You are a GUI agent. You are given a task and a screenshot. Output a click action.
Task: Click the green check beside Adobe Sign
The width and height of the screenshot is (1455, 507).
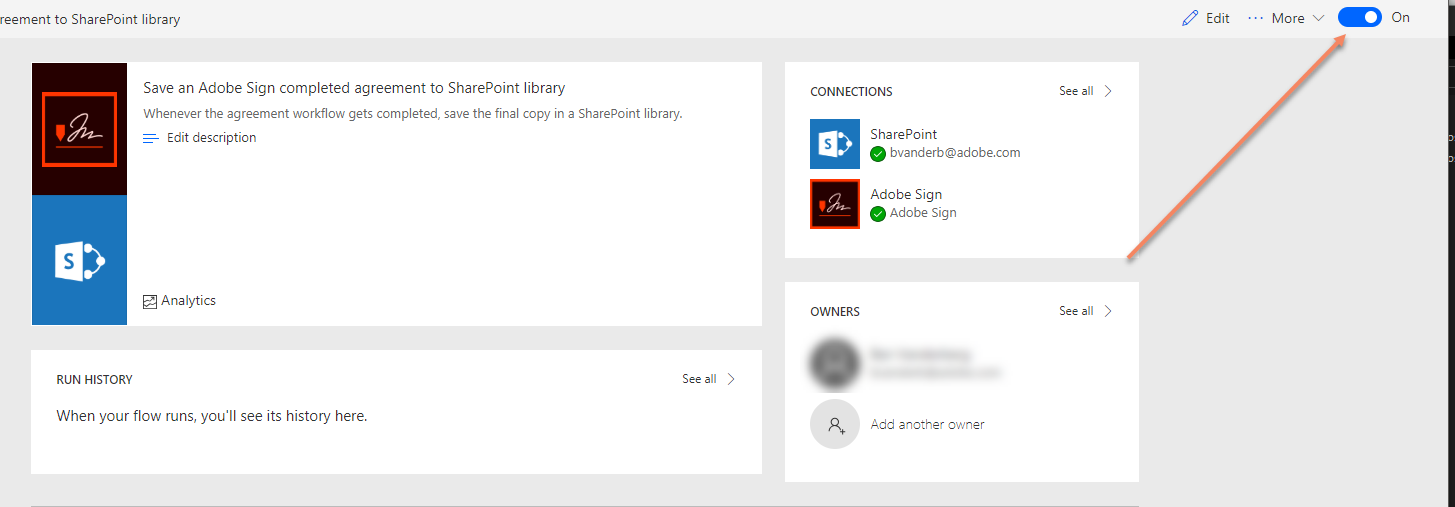coord(878,214)
